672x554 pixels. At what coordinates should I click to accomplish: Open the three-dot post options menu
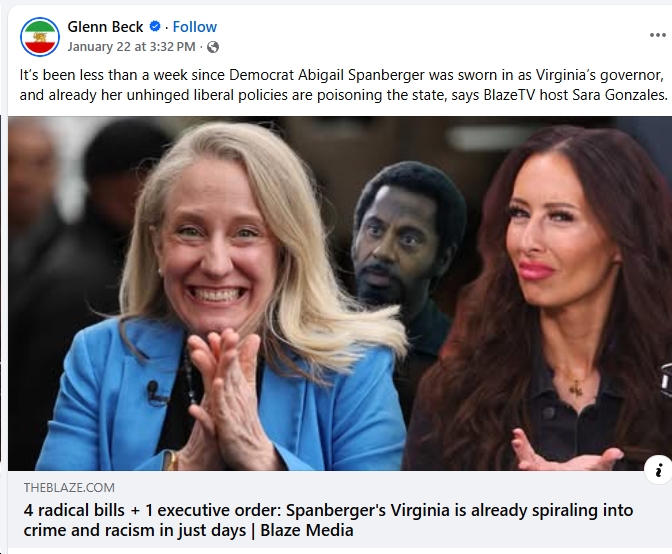tap(657, 35)
